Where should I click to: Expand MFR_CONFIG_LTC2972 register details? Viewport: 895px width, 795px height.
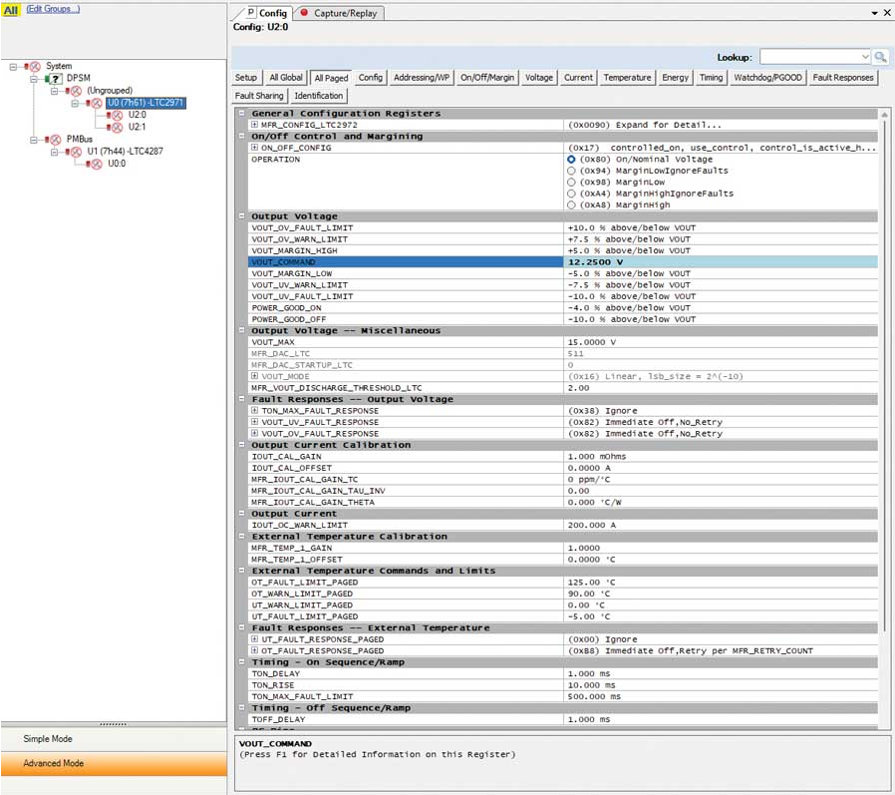click(x=255, y=124)
